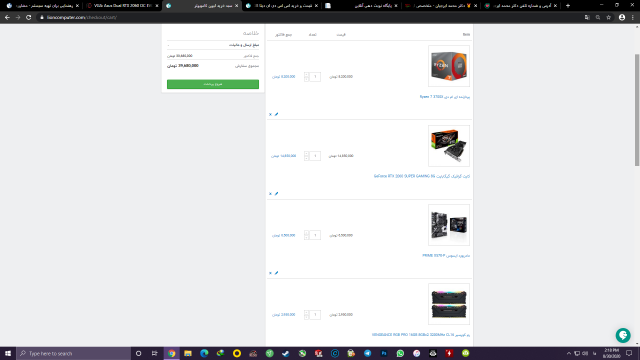The image size is (640, 360).
Task: Click the zoom magnifier icon in the address bar
Action: (598, 17)
